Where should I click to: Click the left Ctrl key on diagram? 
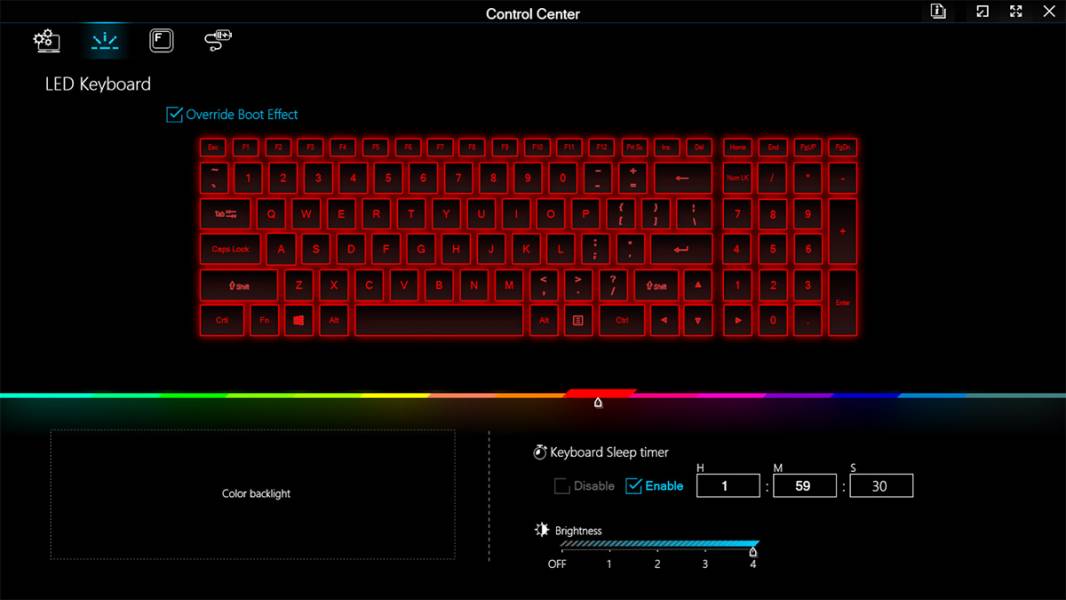(222, 320)
